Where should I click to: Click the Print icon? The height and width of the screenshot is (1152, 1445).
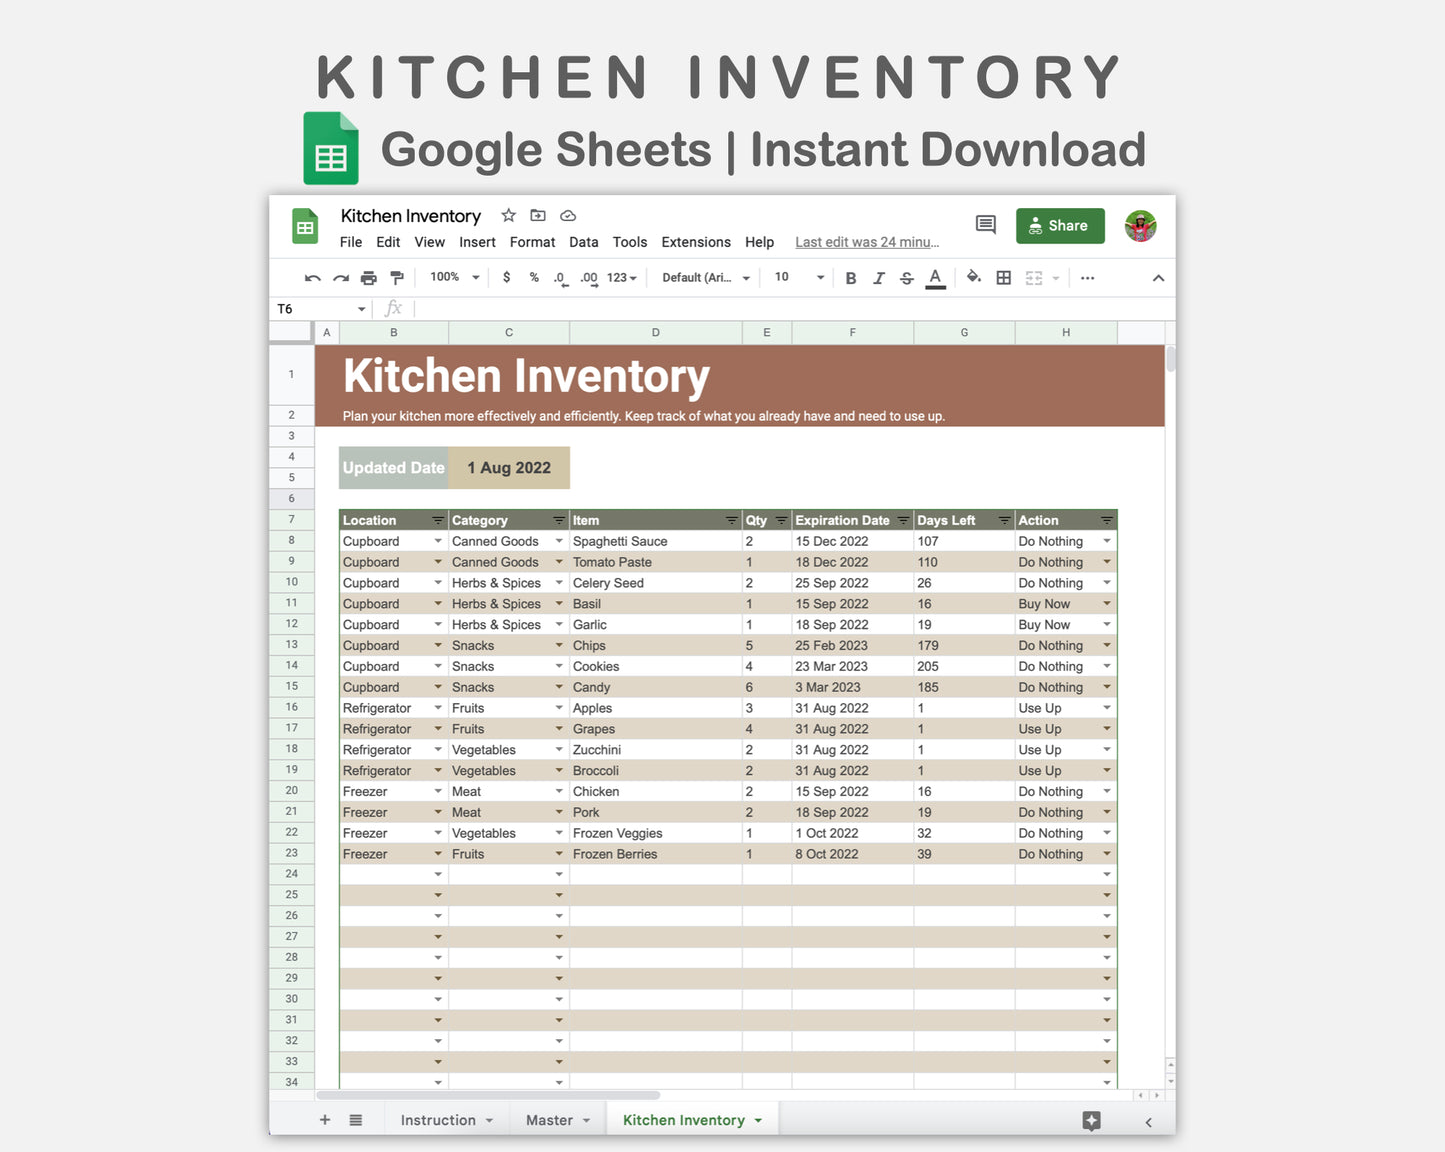[x=368, y=277]
